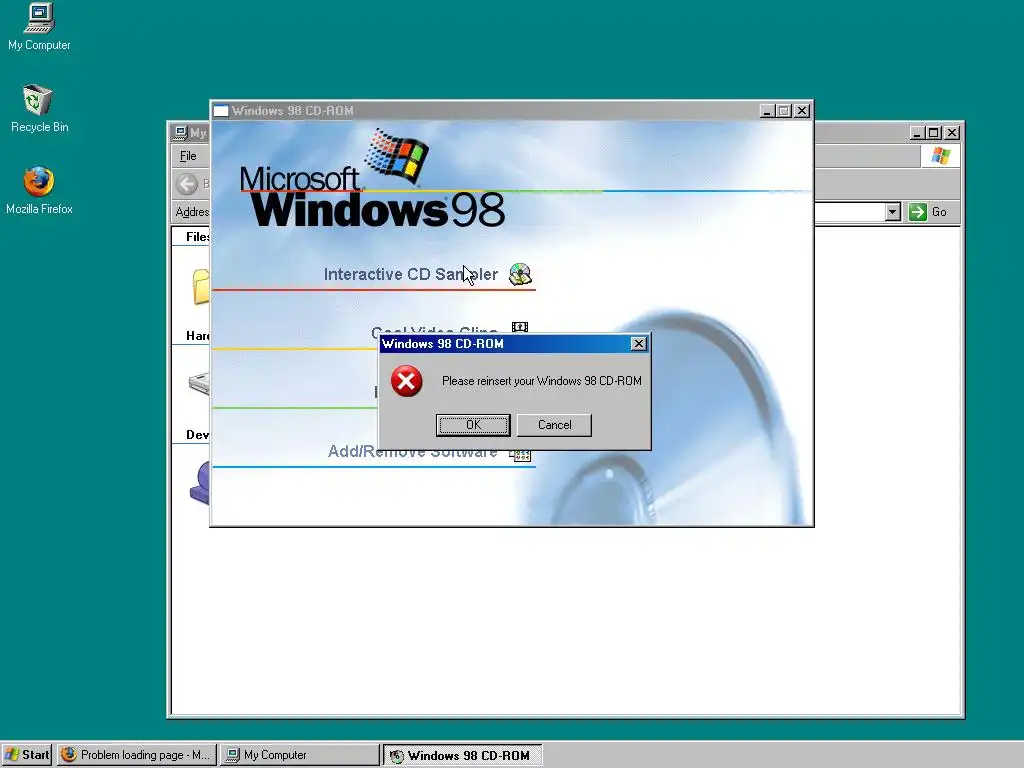Screen dimensions: 1024x768
Task: Minimize the My Computer window
Action: (917, 133)
